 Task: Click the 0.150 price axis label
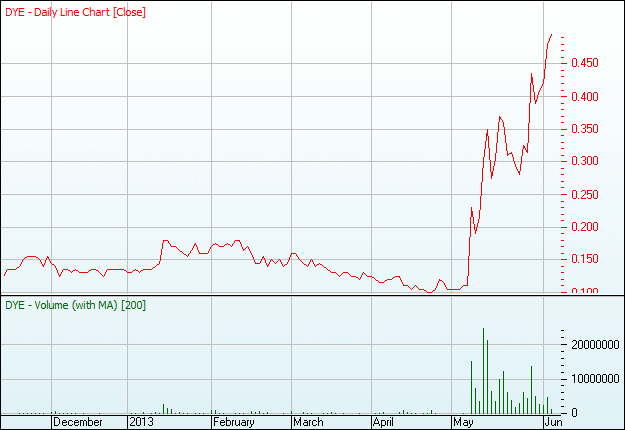[x=585, y=259]
